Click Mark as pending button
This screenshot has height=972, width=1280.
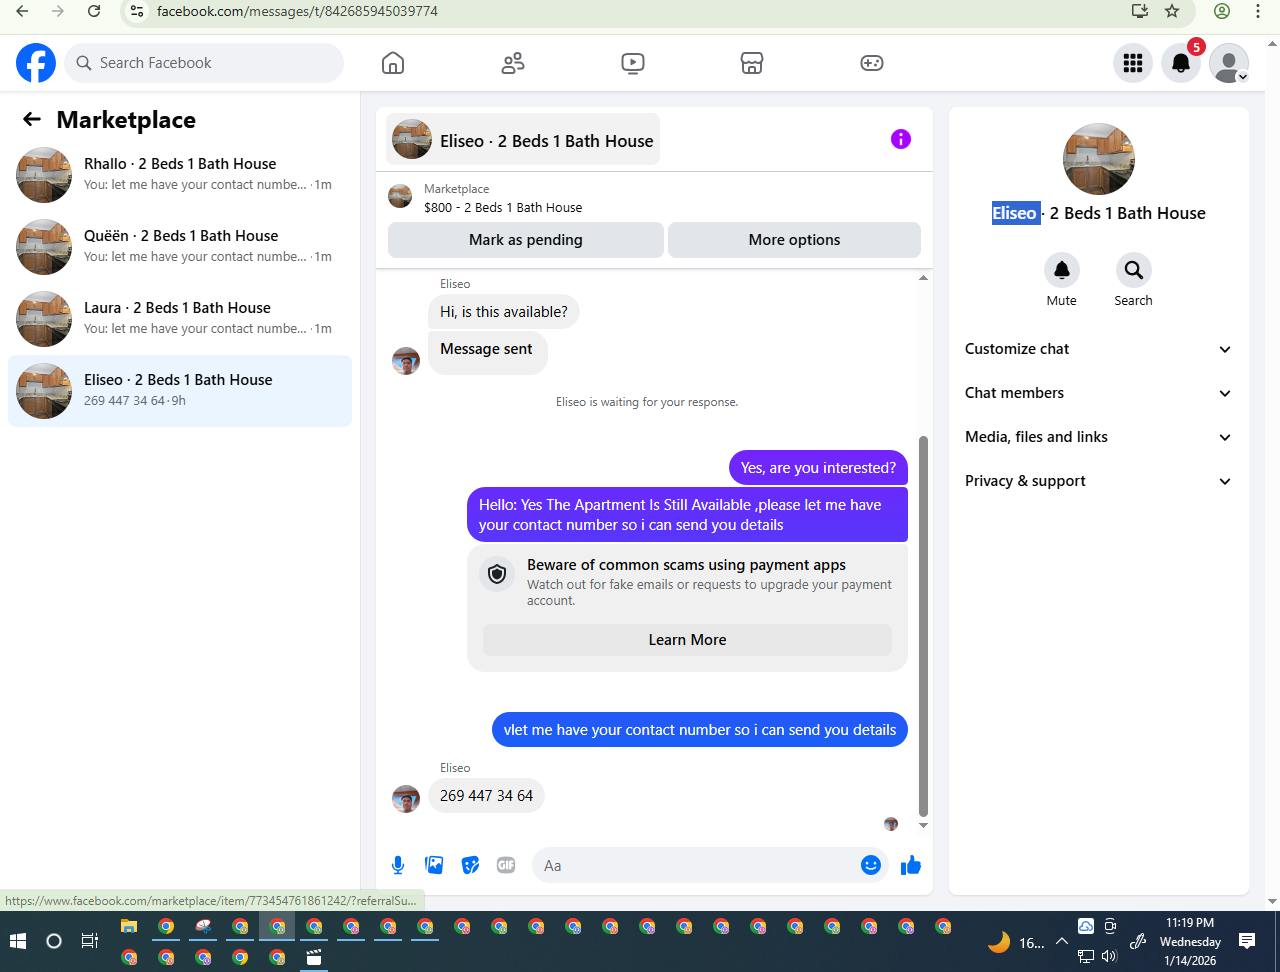coord(526,240)
